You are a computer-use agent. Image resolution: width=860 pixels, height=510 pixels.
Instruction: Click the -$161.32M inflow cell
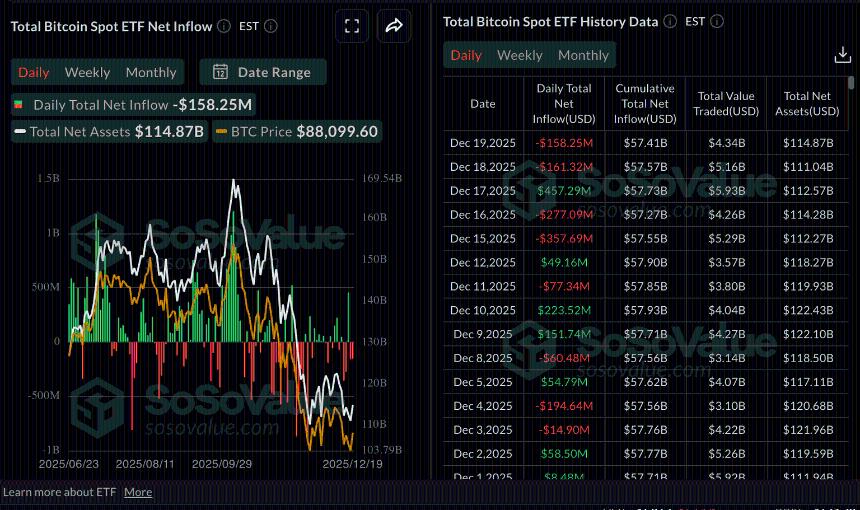(x=564, y=167)
